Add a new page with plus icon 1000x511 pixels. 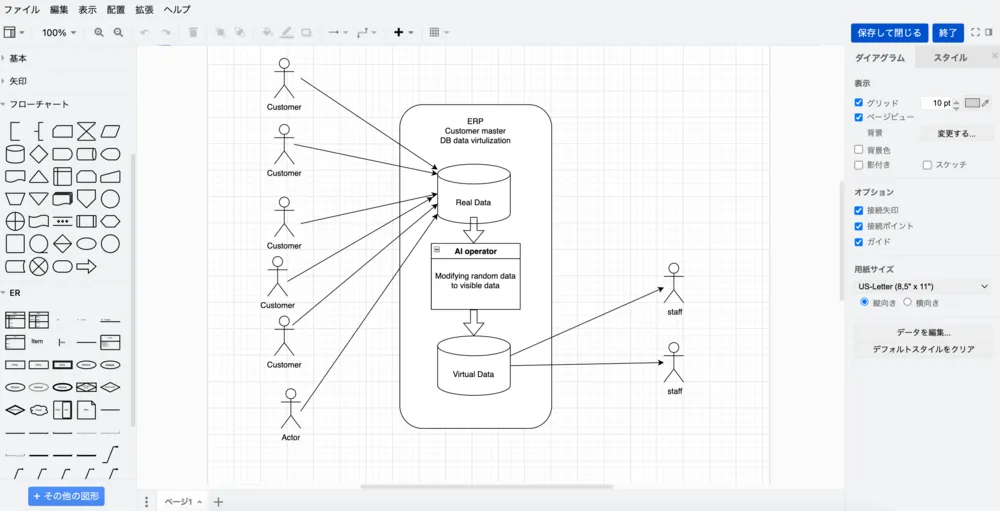pyautogui.click(x=218, y=502)
